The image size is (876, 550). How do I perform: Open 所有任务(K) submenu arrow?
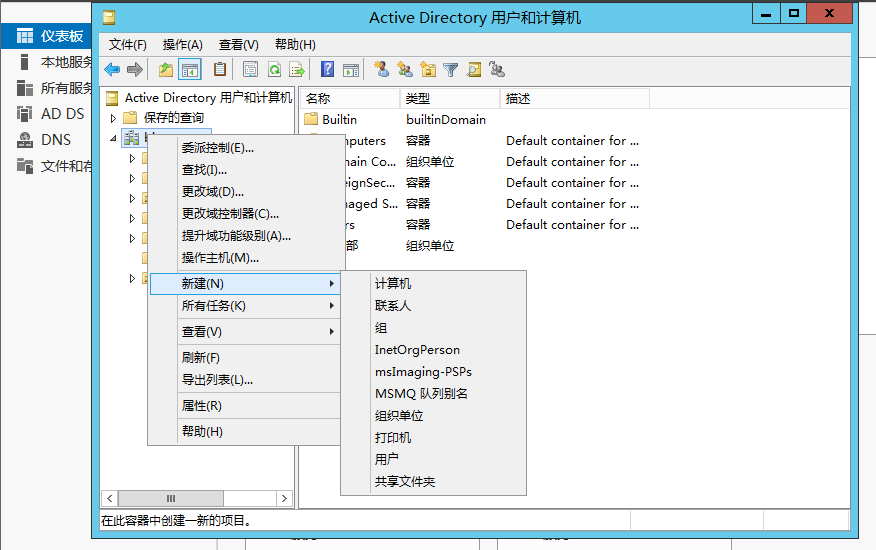click(x=332, y=306)
